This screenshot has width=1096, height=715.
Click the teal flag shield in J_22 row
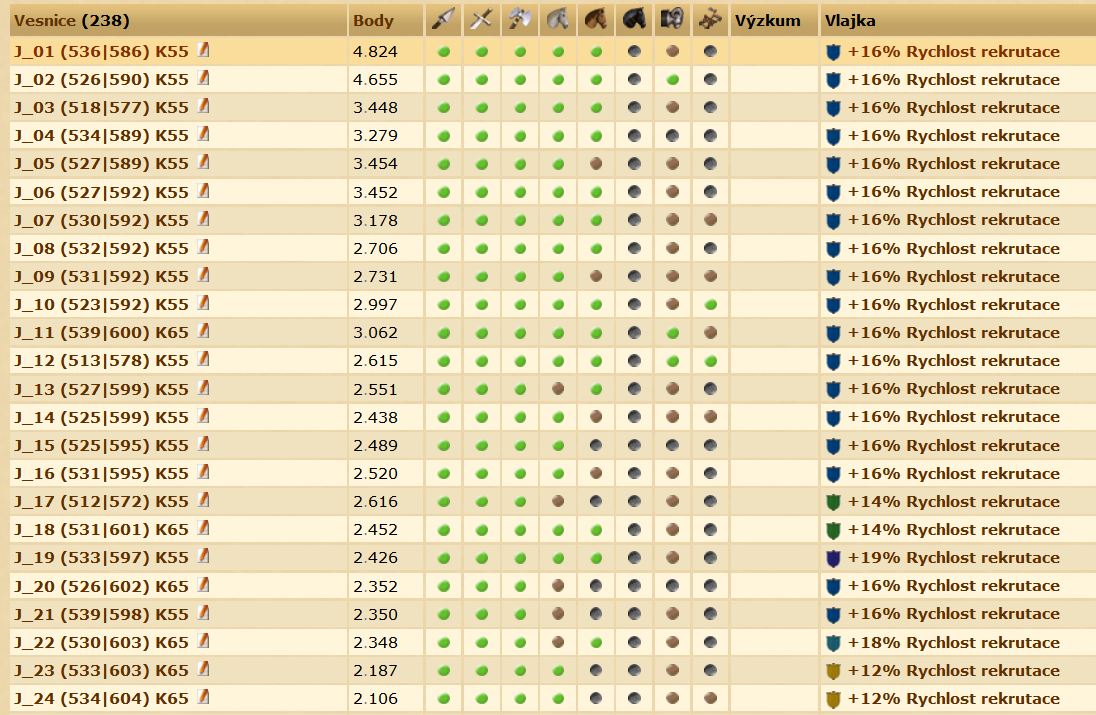[832, 642]
